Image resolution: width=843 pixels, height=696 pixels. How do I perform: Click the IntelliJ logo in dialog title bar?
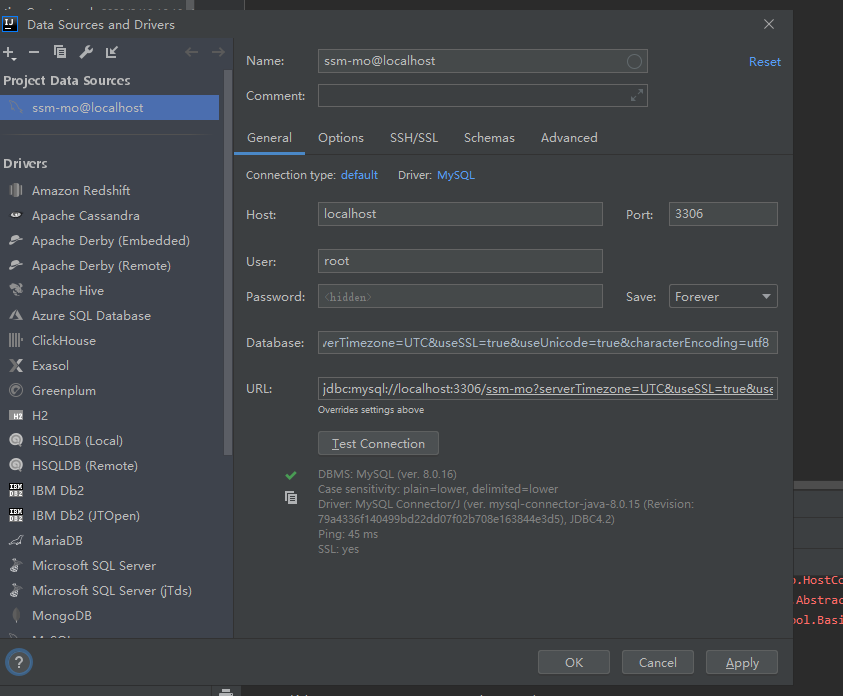point(10,24)
